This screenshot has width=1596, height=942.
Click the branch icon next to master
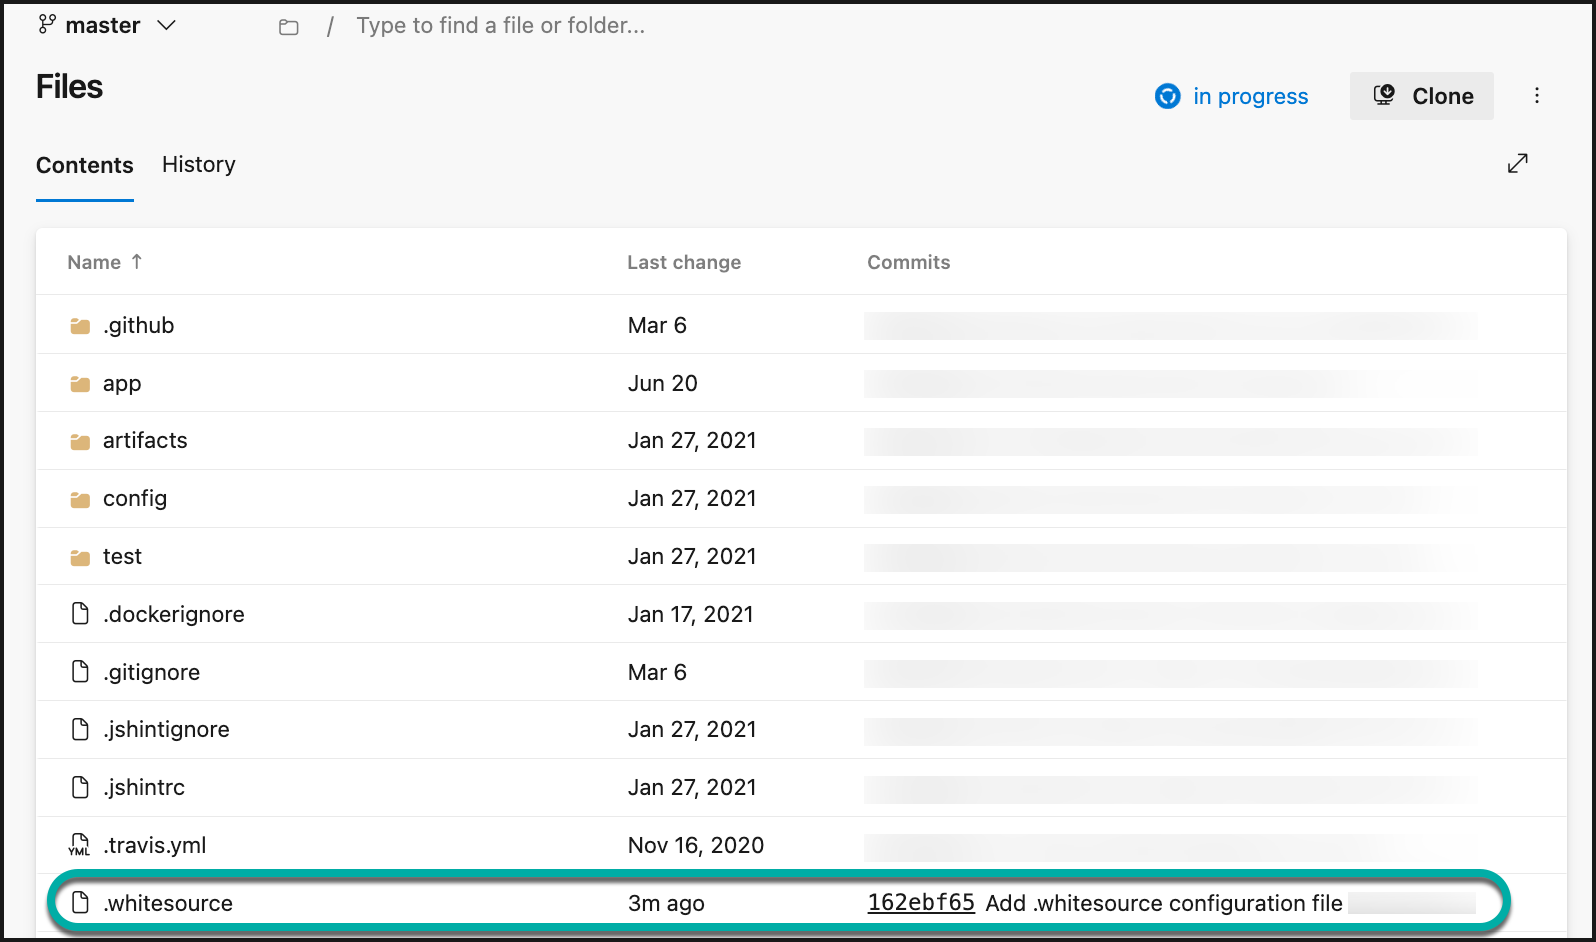point(47,25)
